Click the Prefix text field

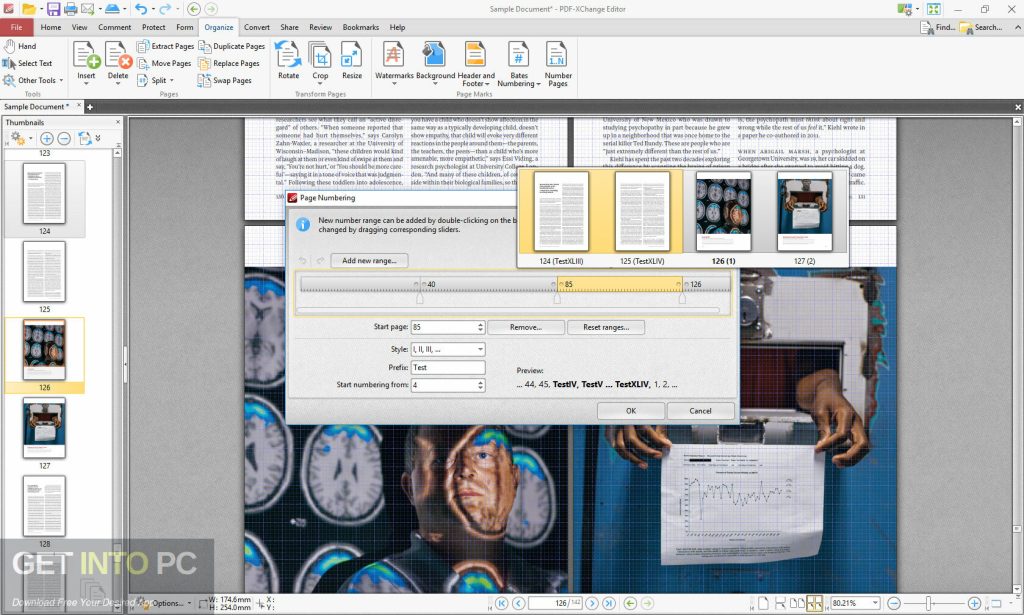point(447,368)
